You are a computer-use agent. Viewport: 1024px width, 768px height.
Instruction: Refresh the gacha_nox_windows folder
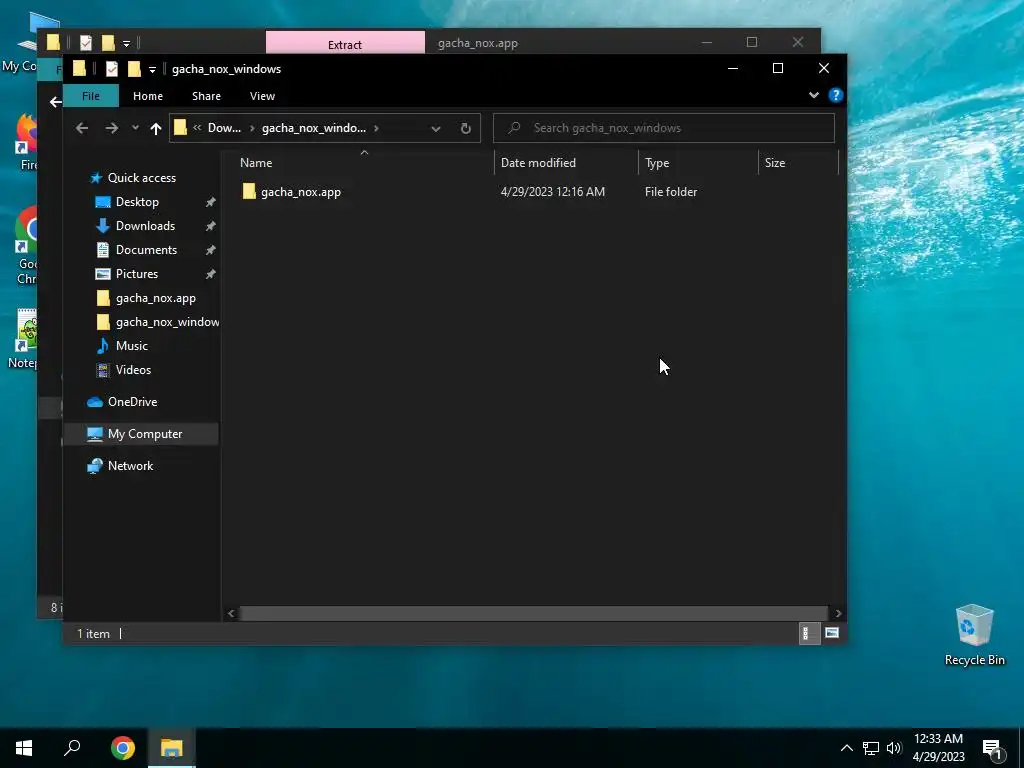466,128
